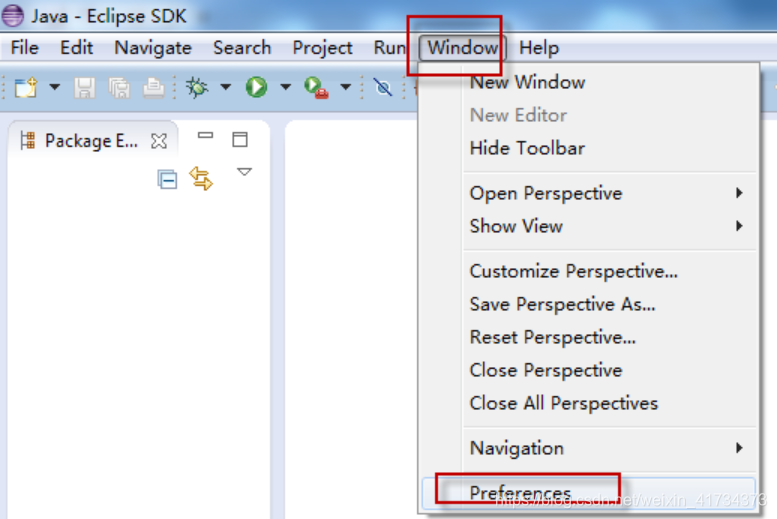This screenshot has height=519, width=777.
Task: Select Close Perspective entry
Action: (589, 370)
